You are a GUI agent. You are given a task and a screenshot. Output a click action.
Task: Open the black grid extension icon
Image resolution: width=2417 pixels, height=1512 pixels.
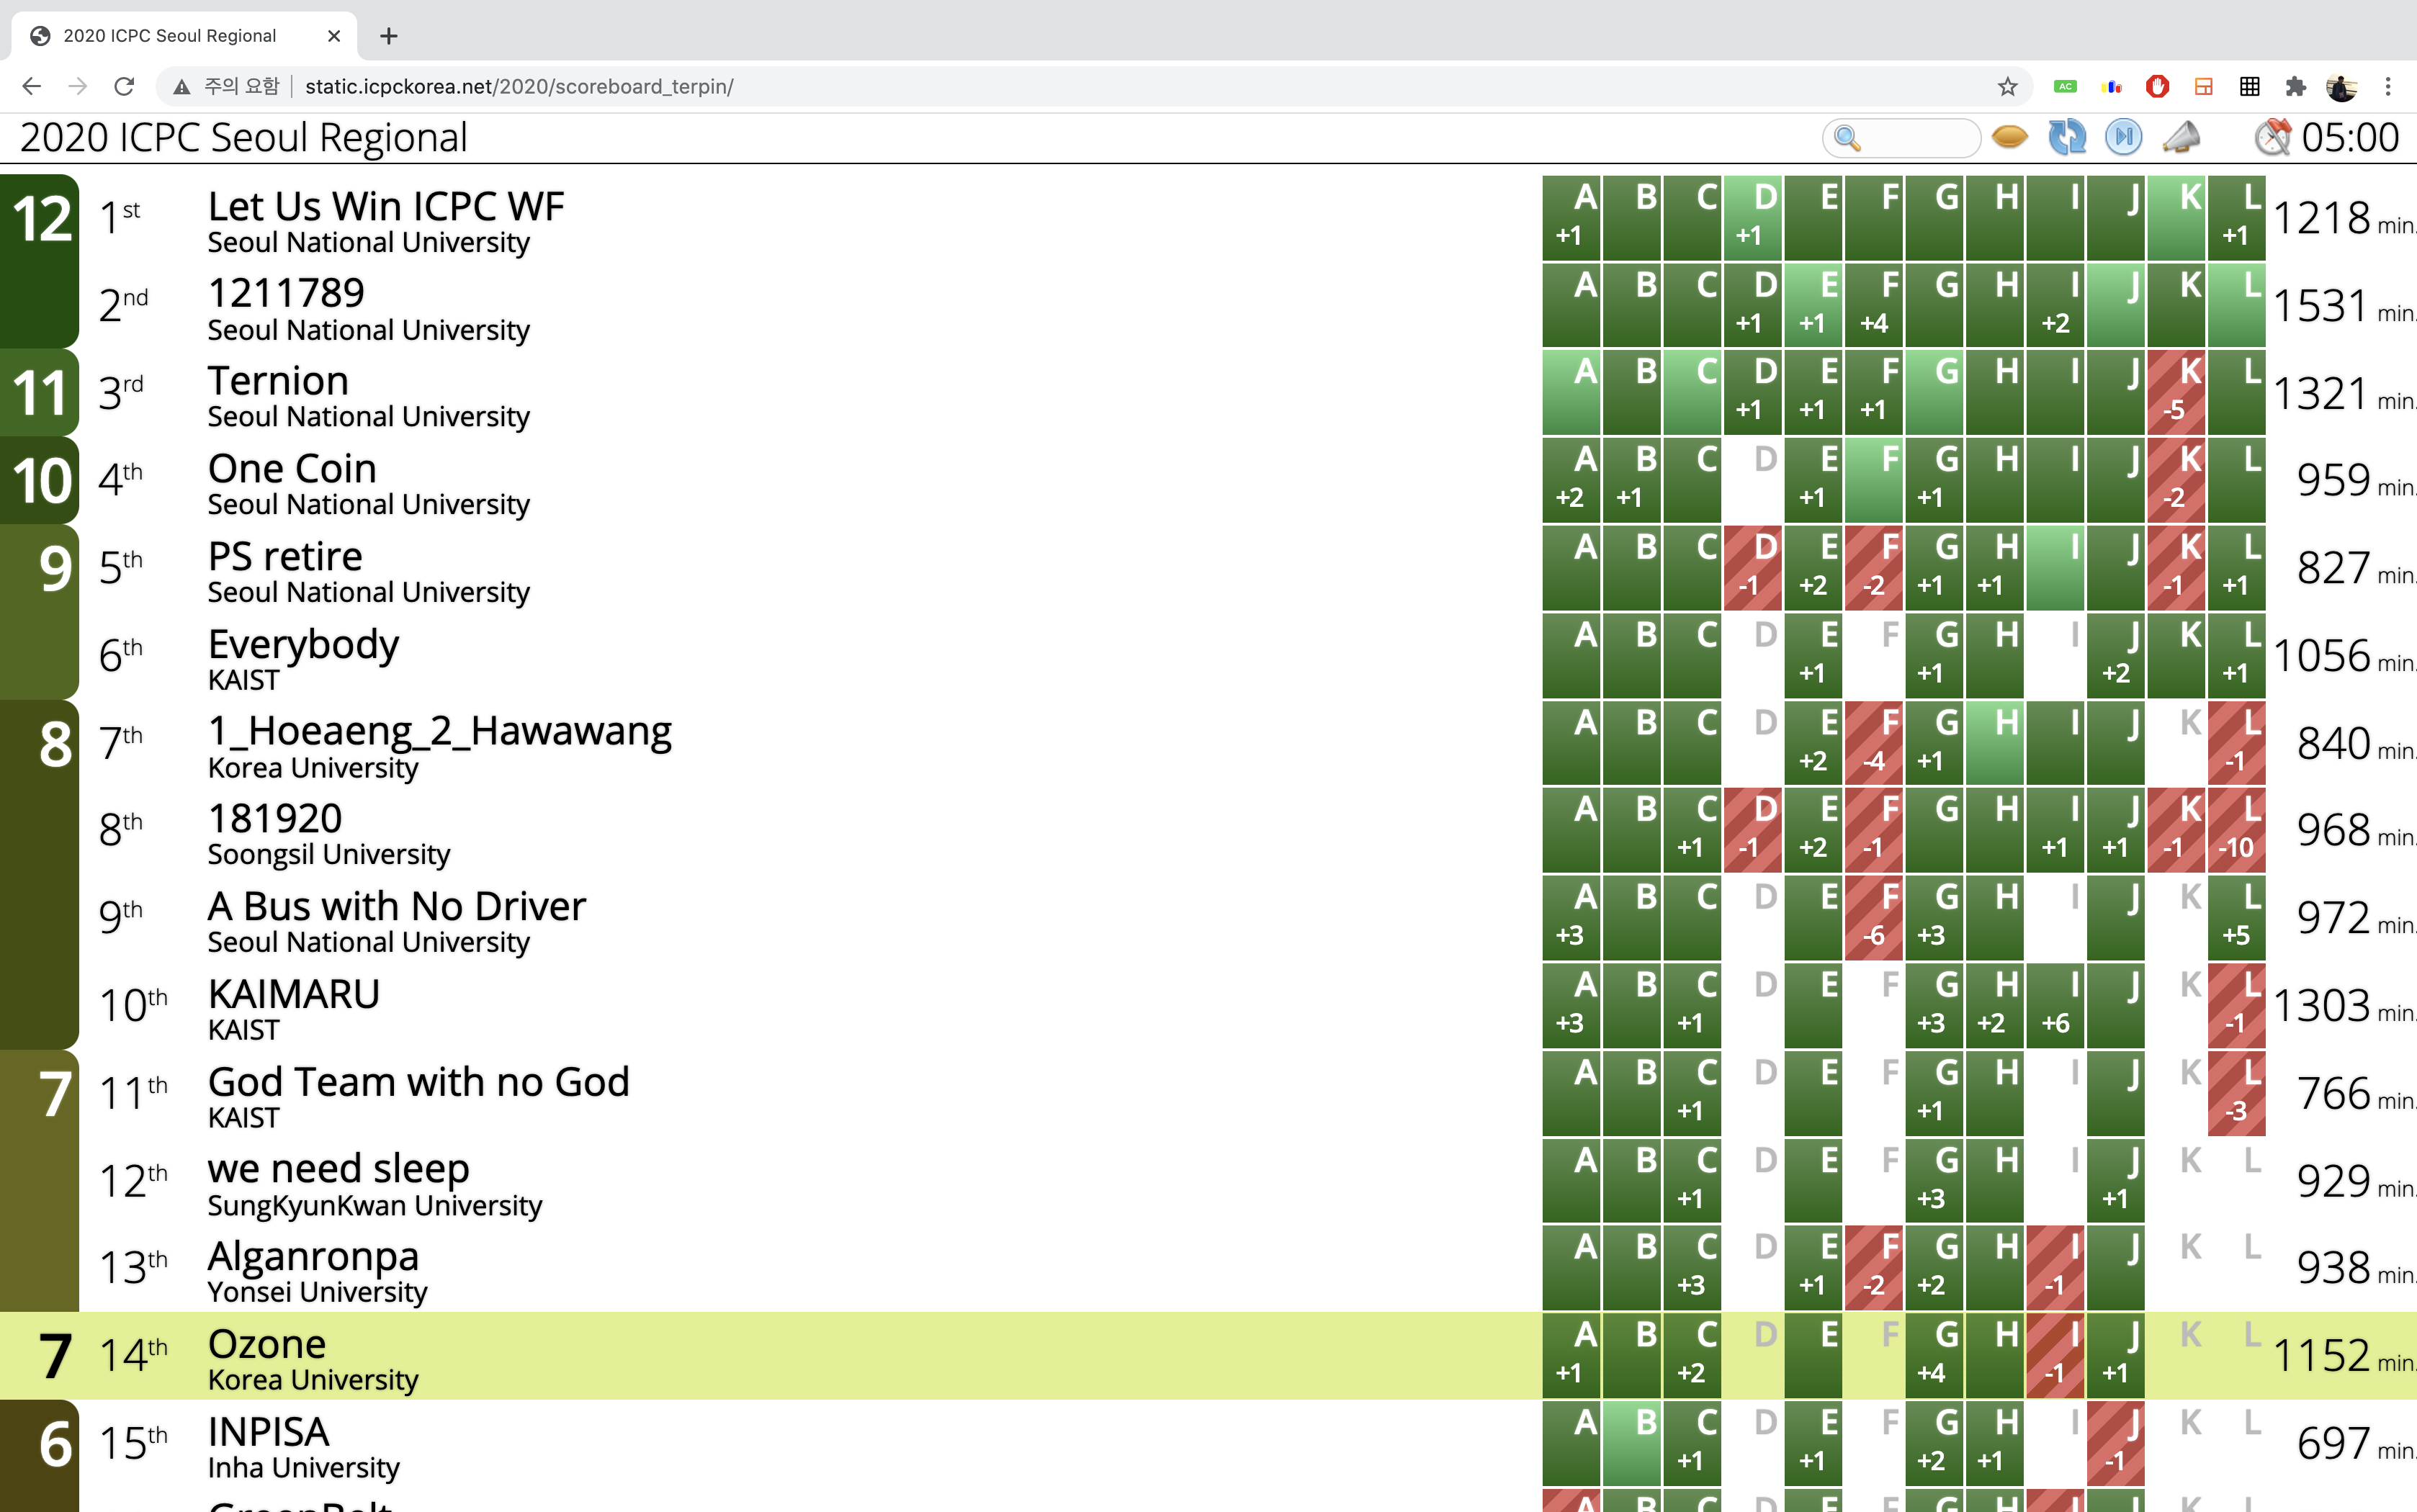2249,87
